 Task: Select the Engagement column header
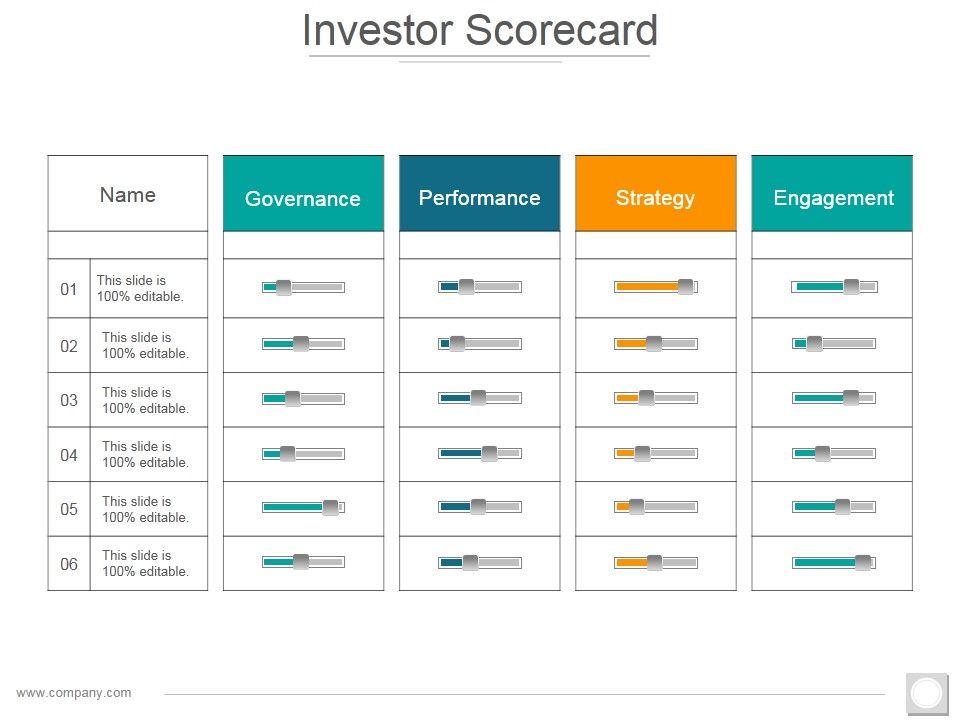tap(832, 197)
